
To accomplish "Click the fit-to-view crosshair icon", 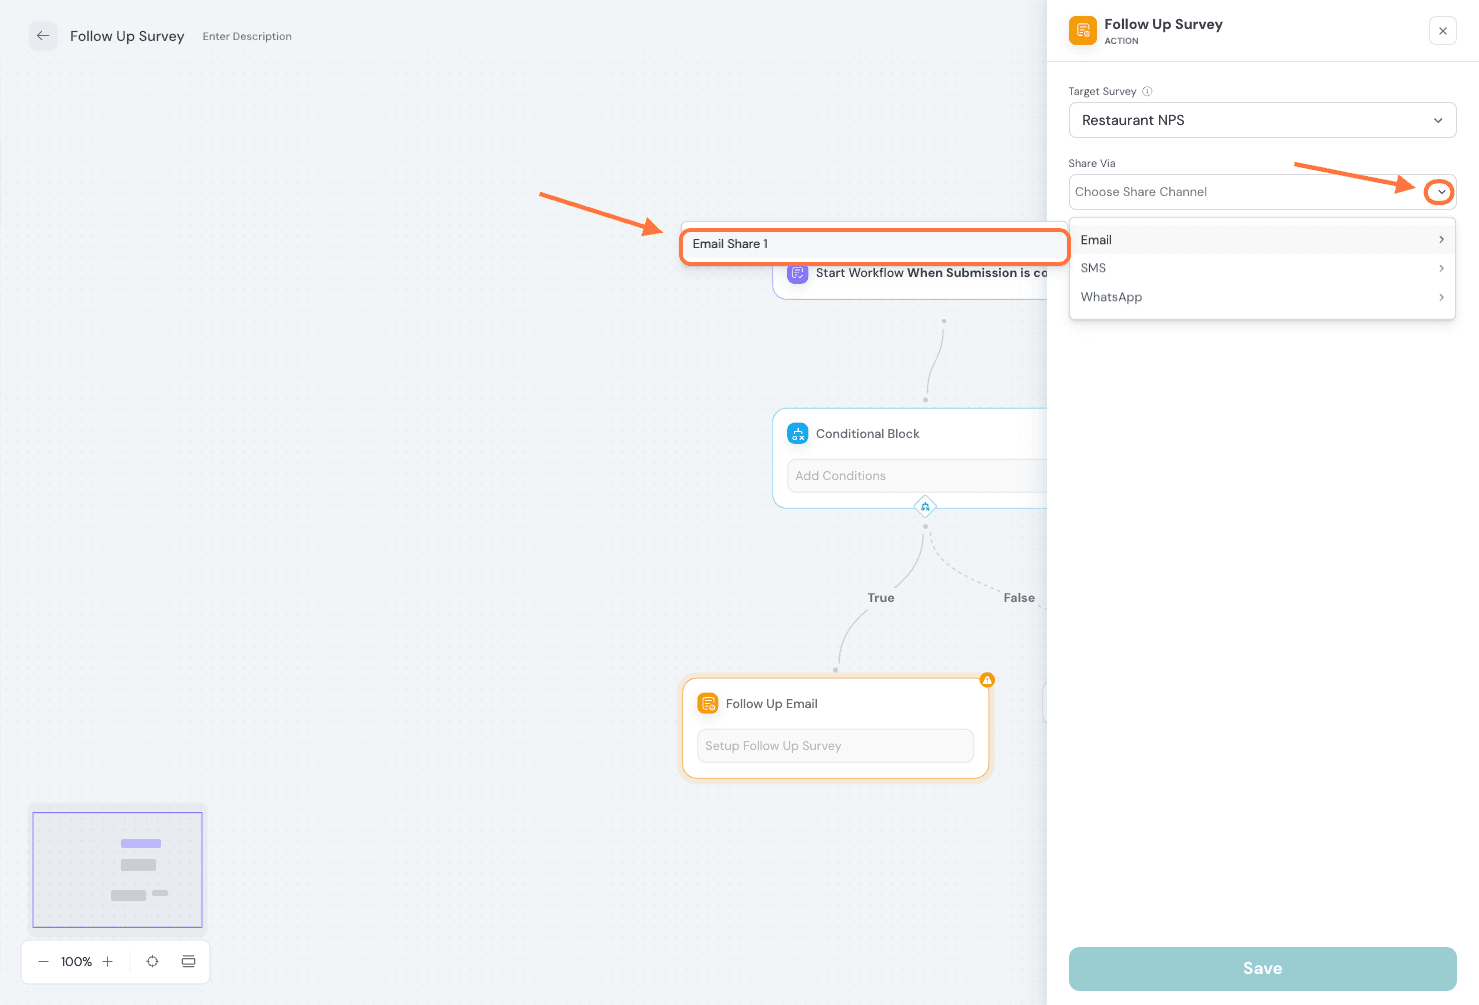I will pos(152,962).
